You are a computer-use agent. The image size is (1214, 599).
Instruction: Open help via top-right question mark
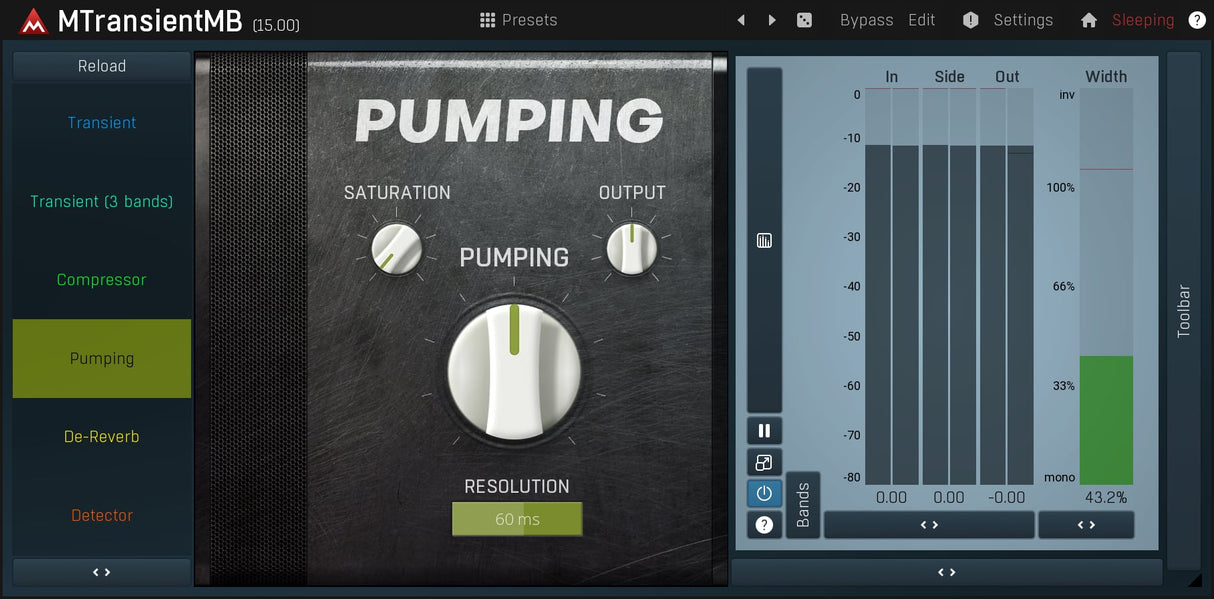click(x=1196, y=20)
